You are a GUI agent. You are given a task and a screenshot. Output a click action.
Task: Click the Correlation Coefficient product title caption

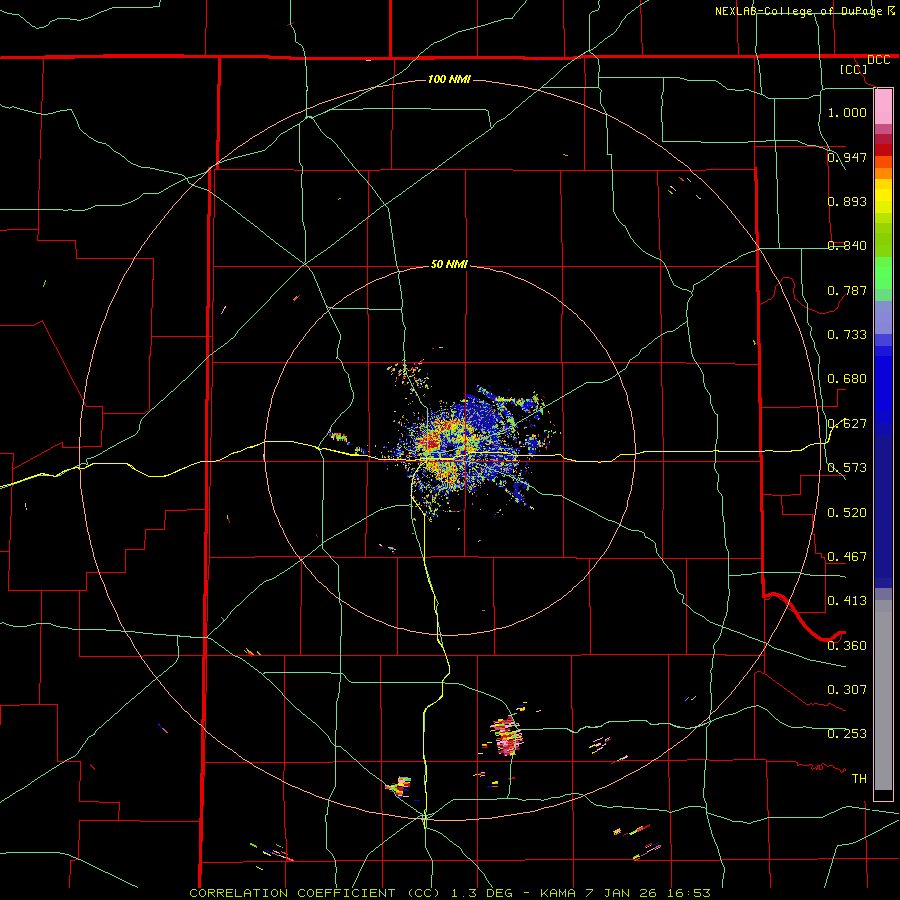coord(449,893)
